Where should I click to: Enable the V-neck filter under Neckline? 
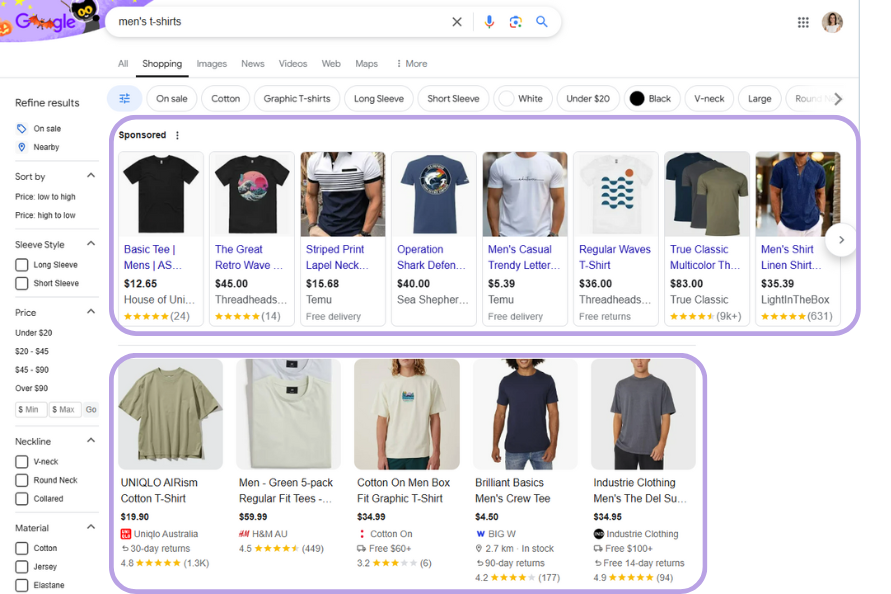tap(21, 461)
